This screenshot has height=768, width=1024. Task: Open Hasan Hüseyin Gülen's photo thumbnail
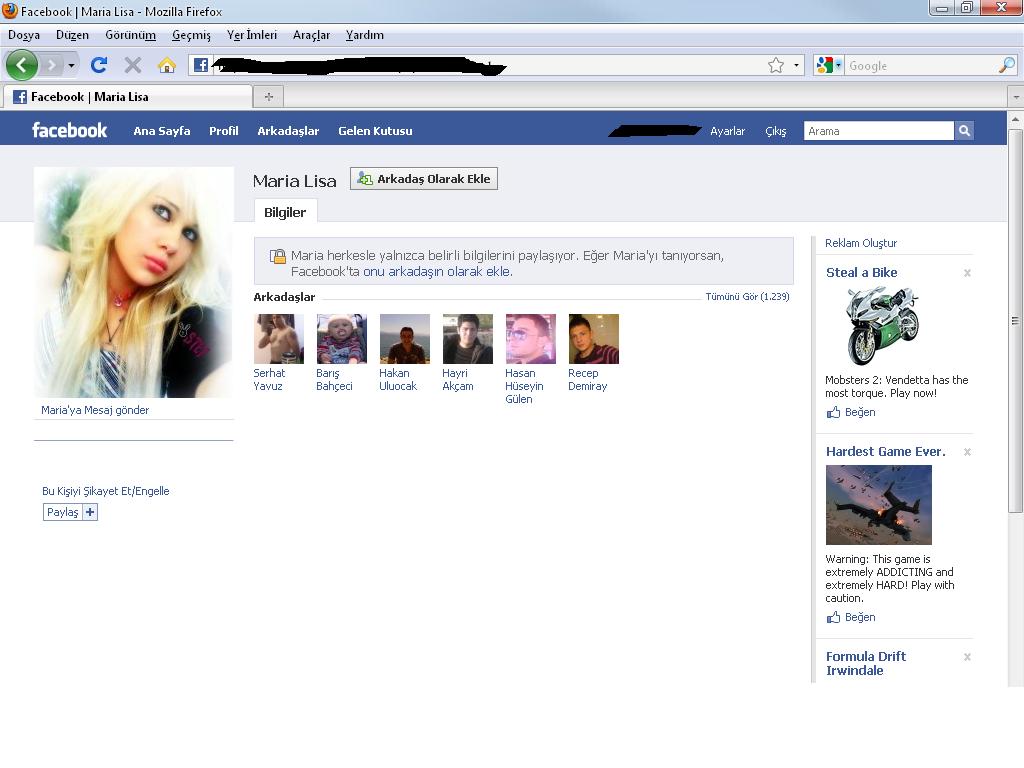(531, 339)
